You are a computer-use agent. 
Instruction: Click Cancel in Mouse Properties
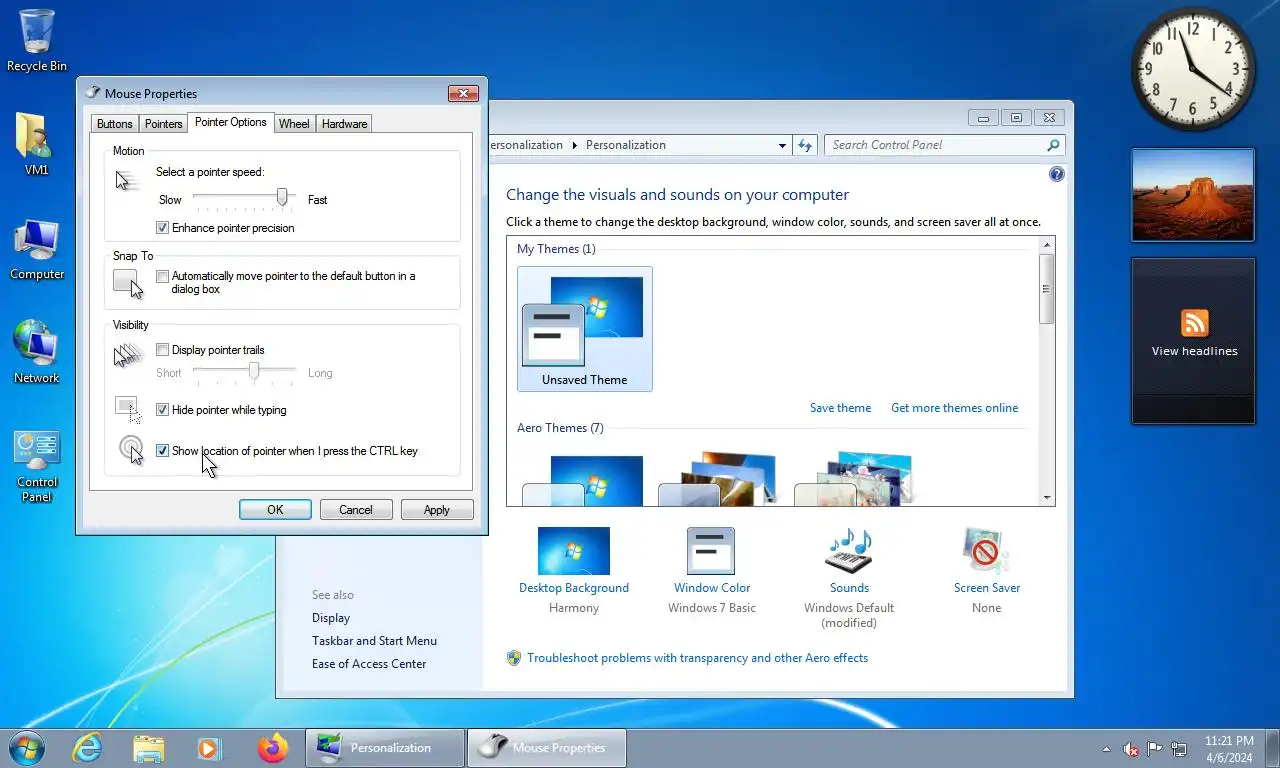coord(356,510)
